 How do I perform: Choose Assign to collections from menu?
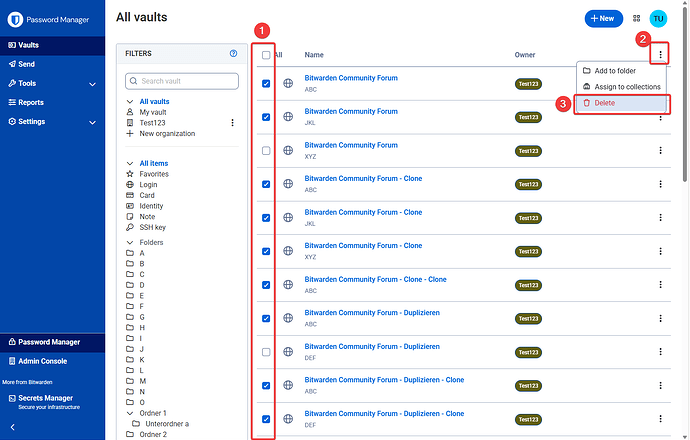point(621,87)
